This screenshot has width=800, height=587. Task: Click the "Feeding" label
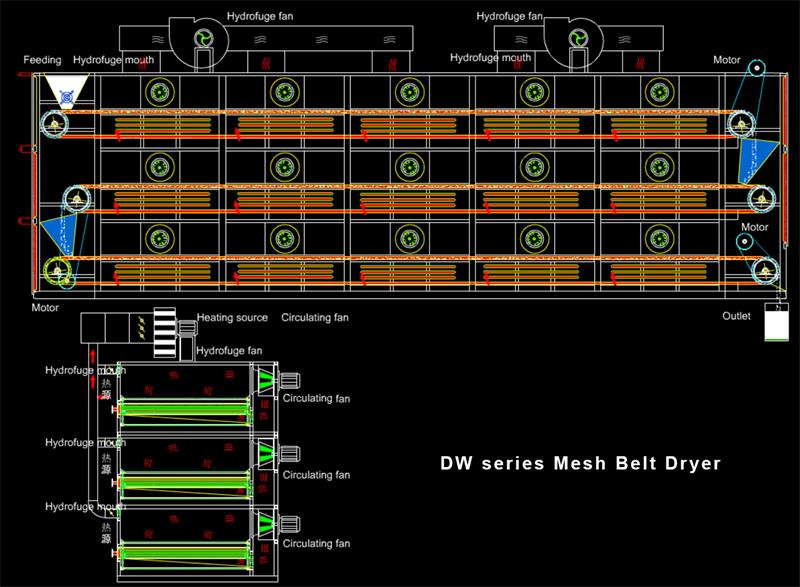click(x=43, y=61)
